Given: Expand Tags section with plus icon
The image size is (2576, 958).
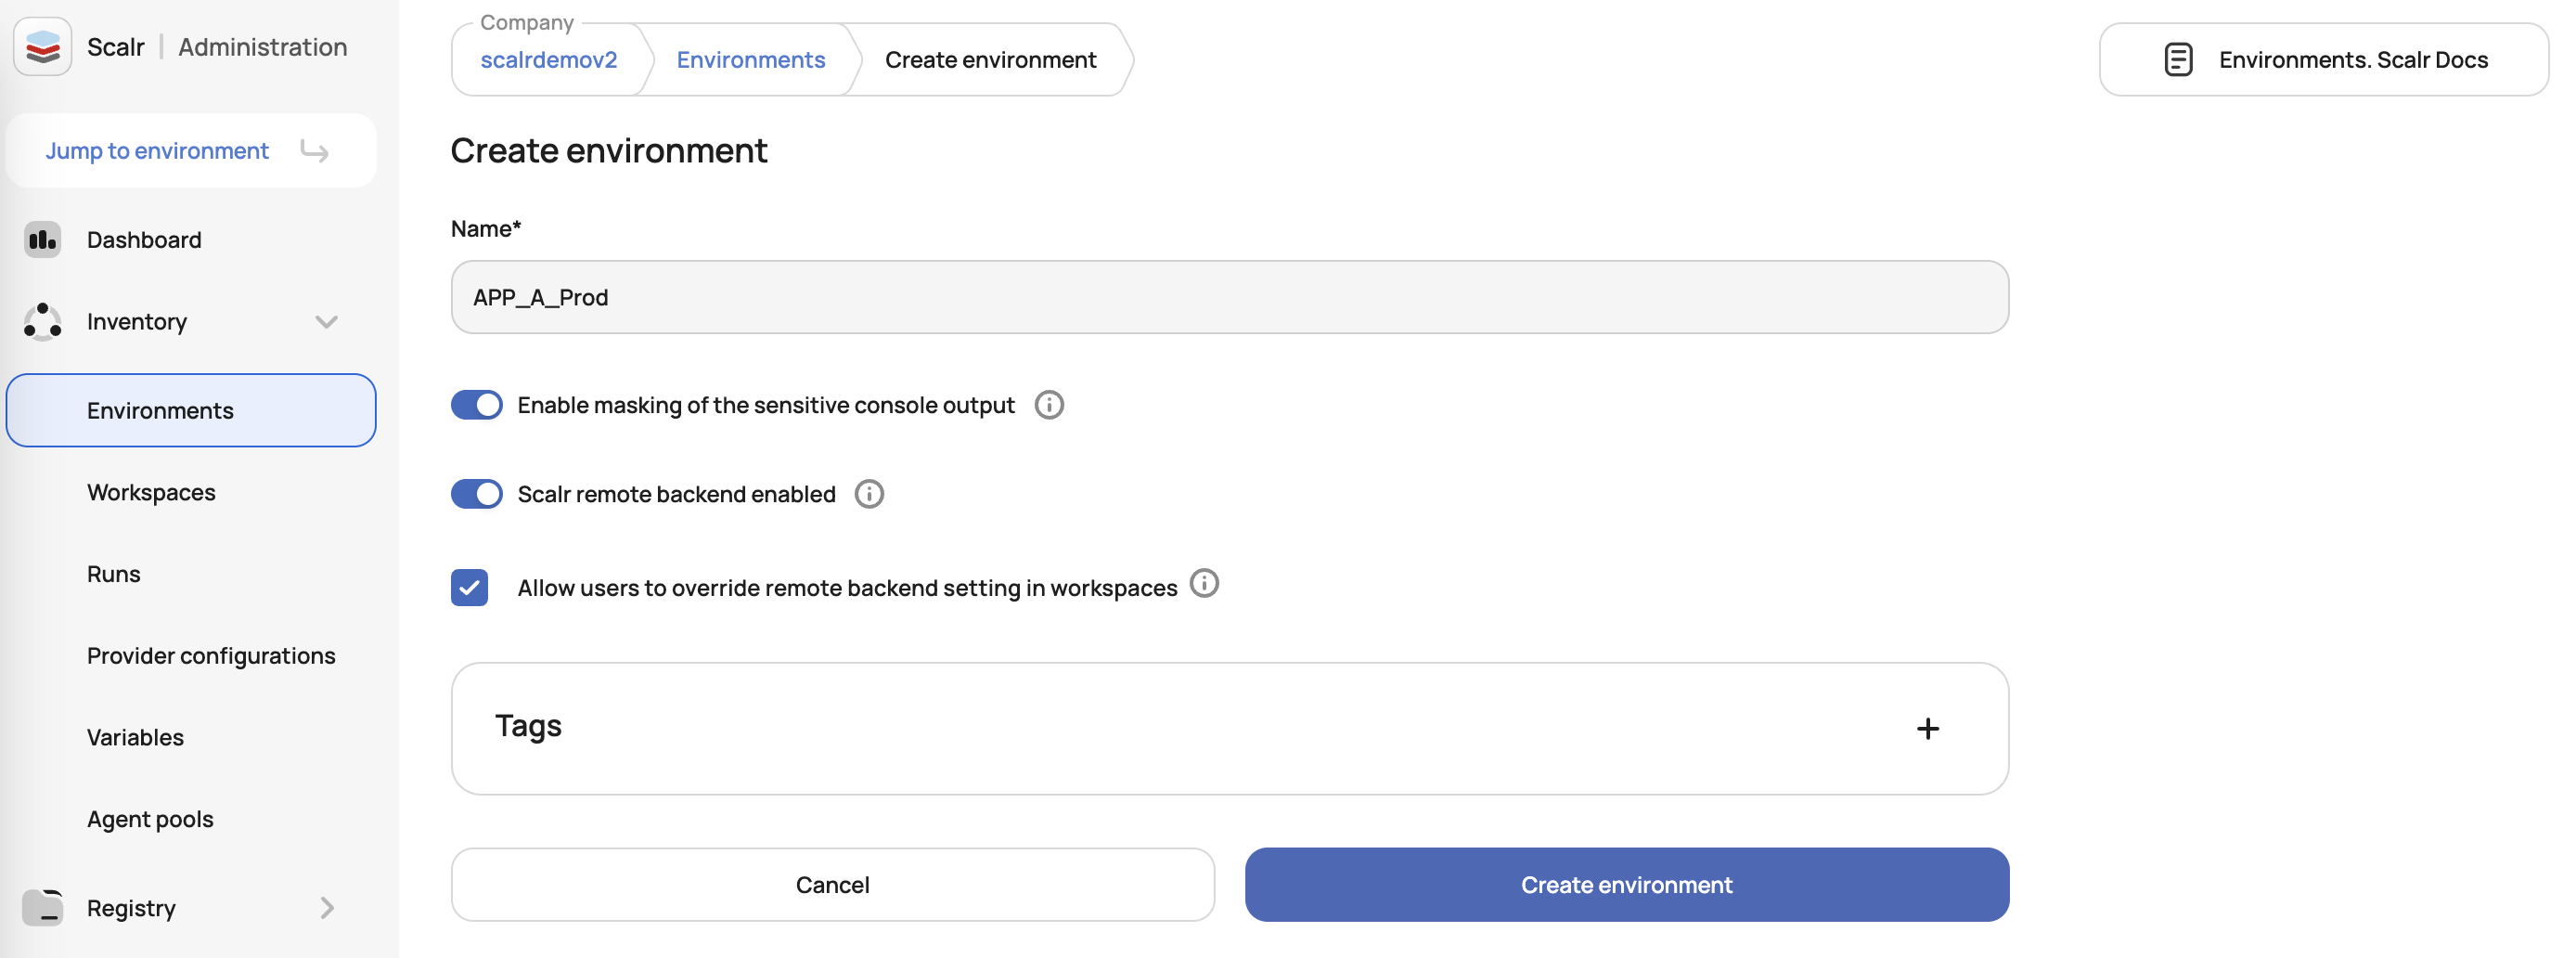Looking at the screenshot, I should 1927,729.
